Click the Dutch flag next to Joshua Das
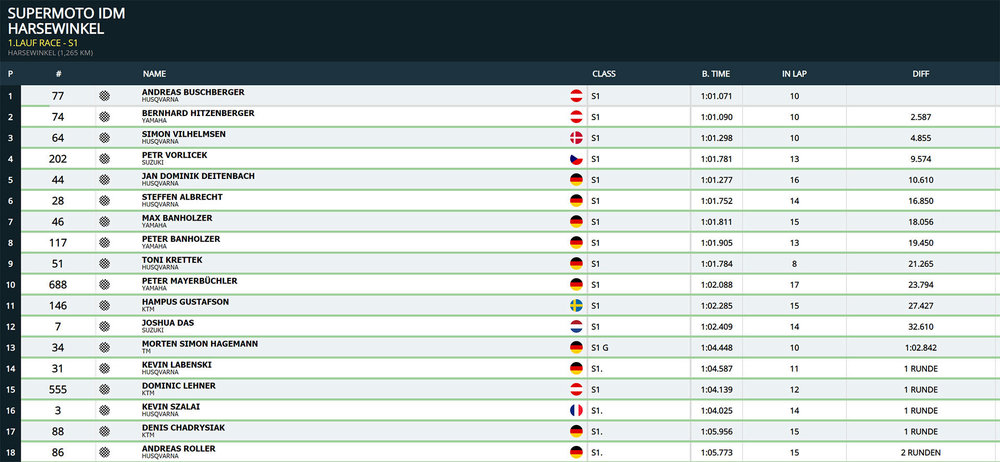This screenshot has height=462, width=1000. tap(576, 327)
